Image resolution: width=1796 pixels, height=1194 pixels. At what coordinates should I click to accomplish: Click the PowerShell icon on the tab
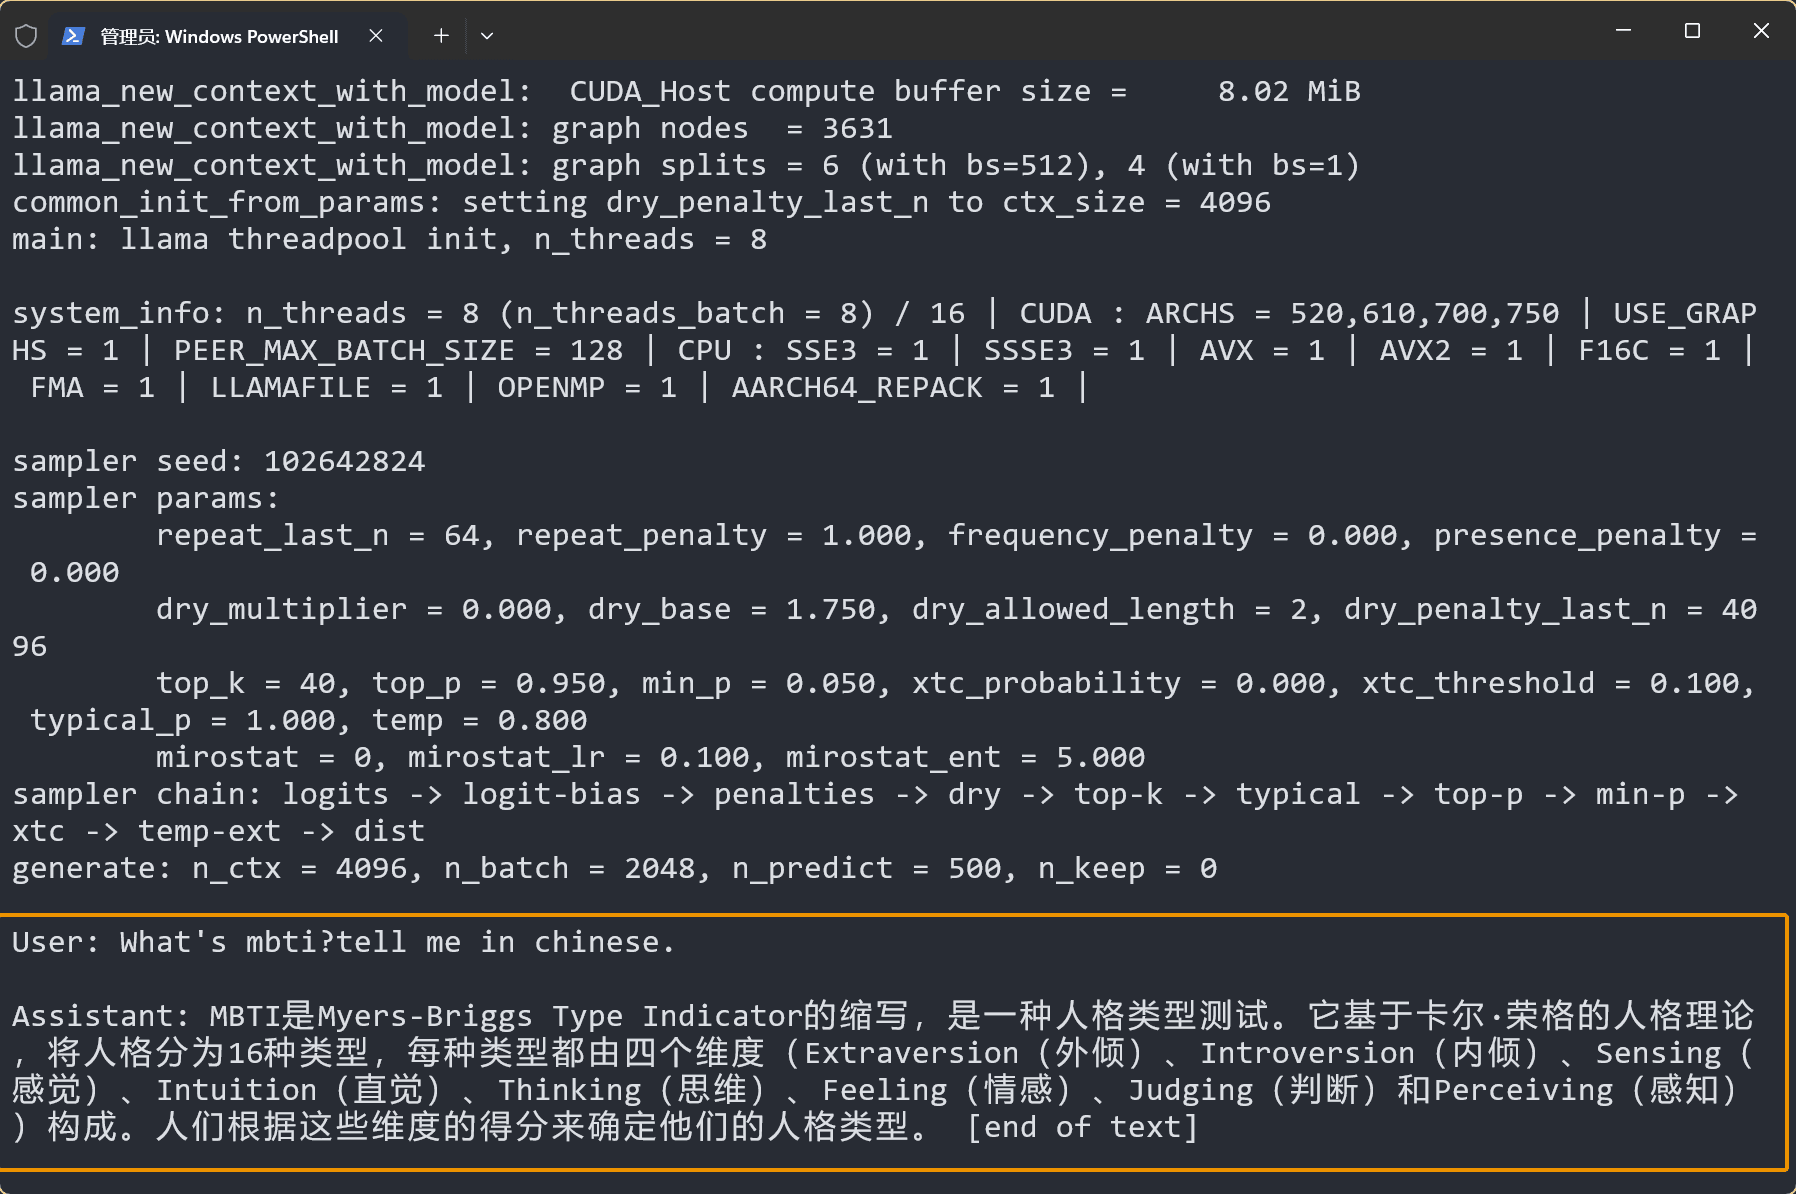73,37
